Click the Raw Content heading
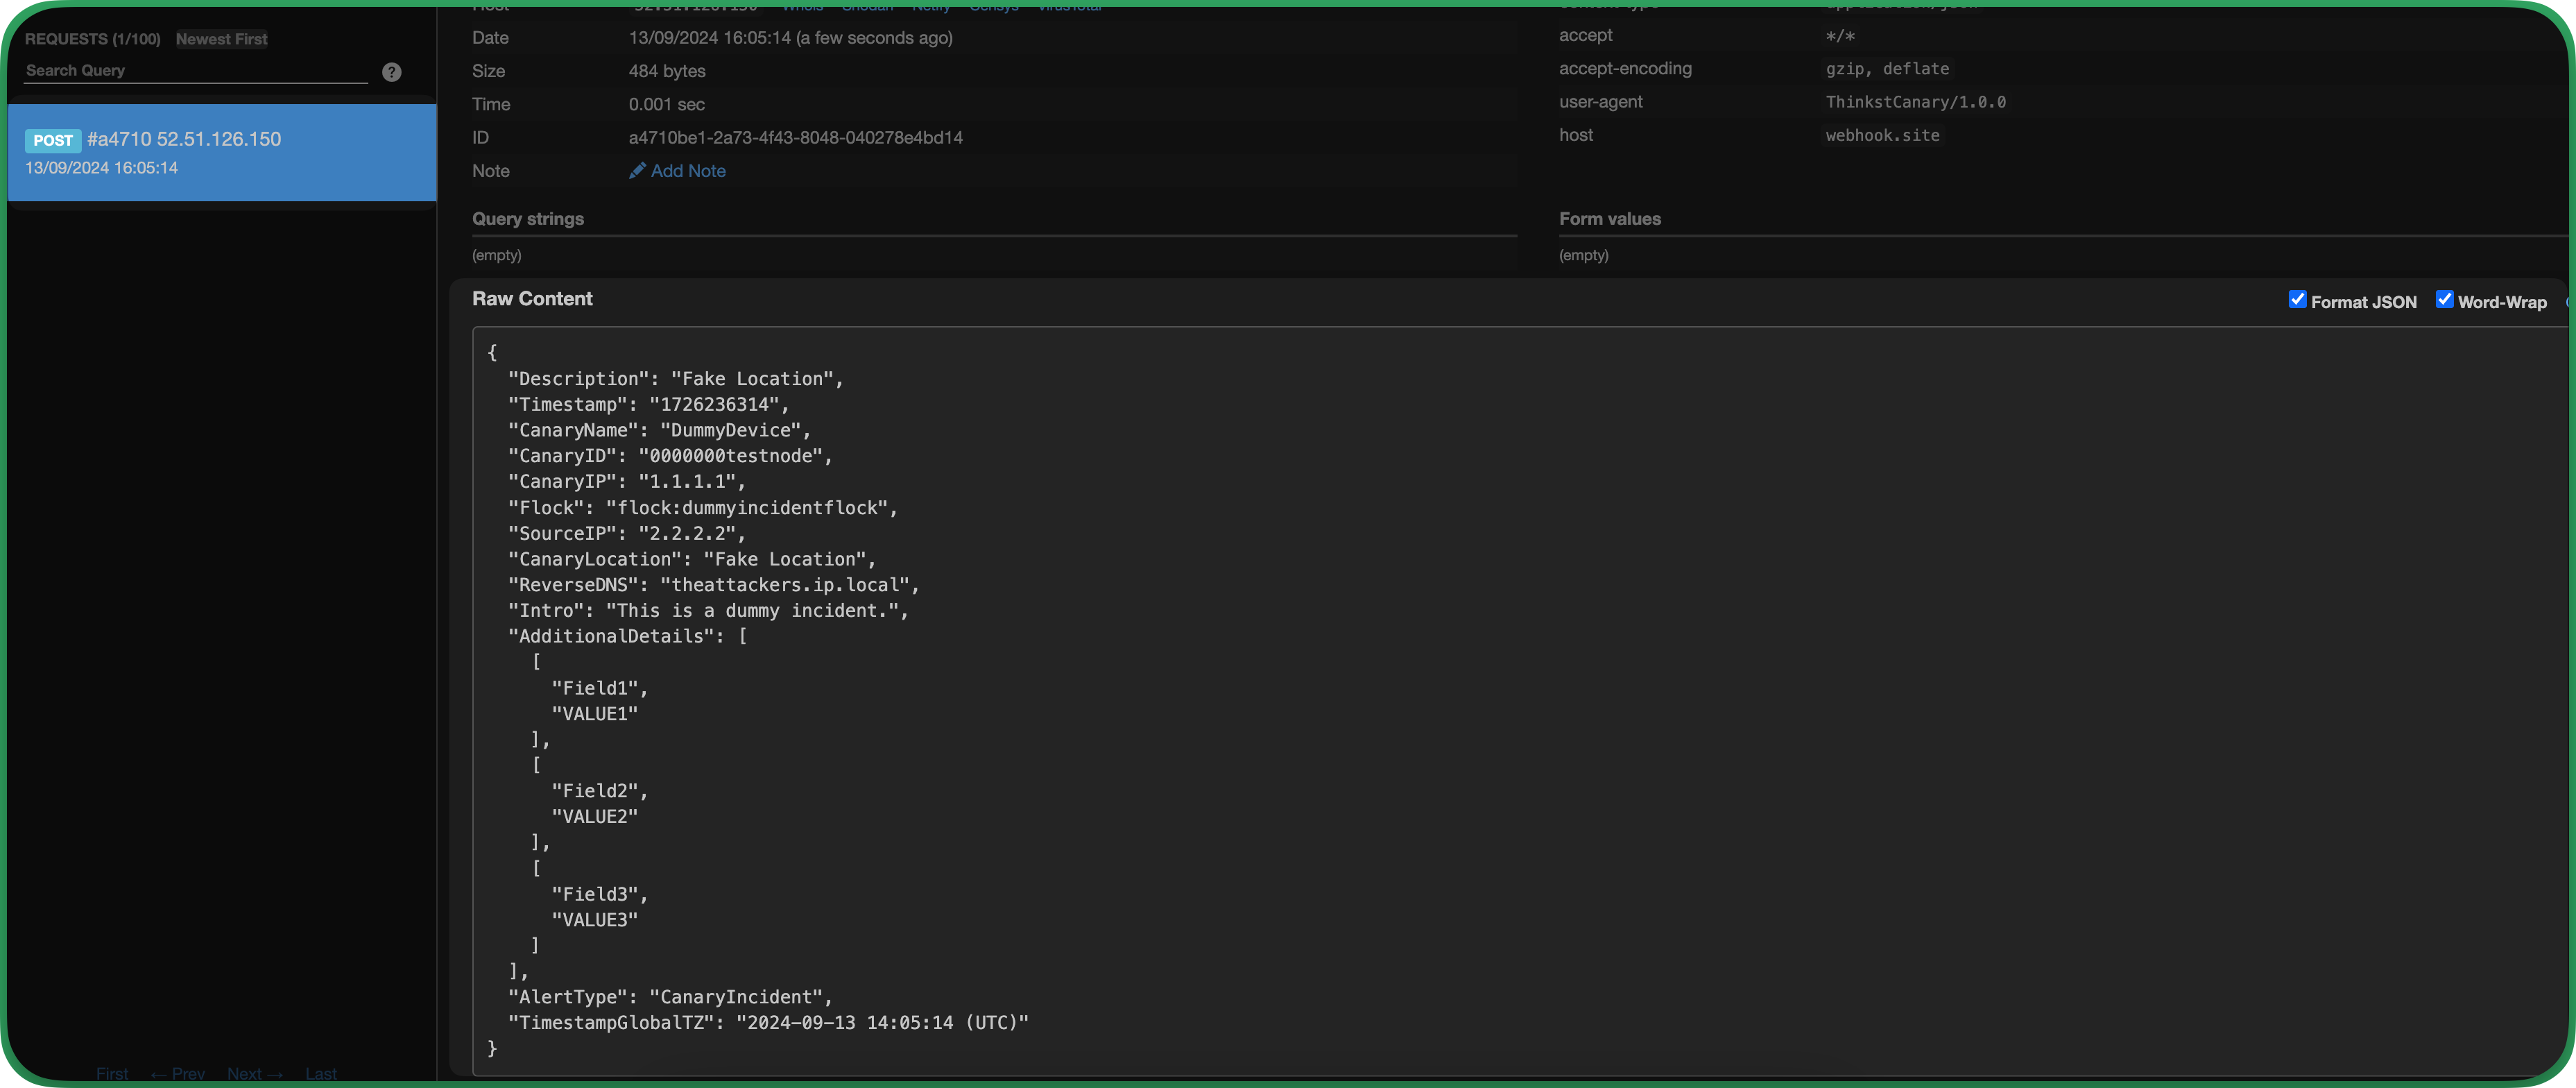The height and width of the screenshot is (1088, 2576). (x=532, y=299)
